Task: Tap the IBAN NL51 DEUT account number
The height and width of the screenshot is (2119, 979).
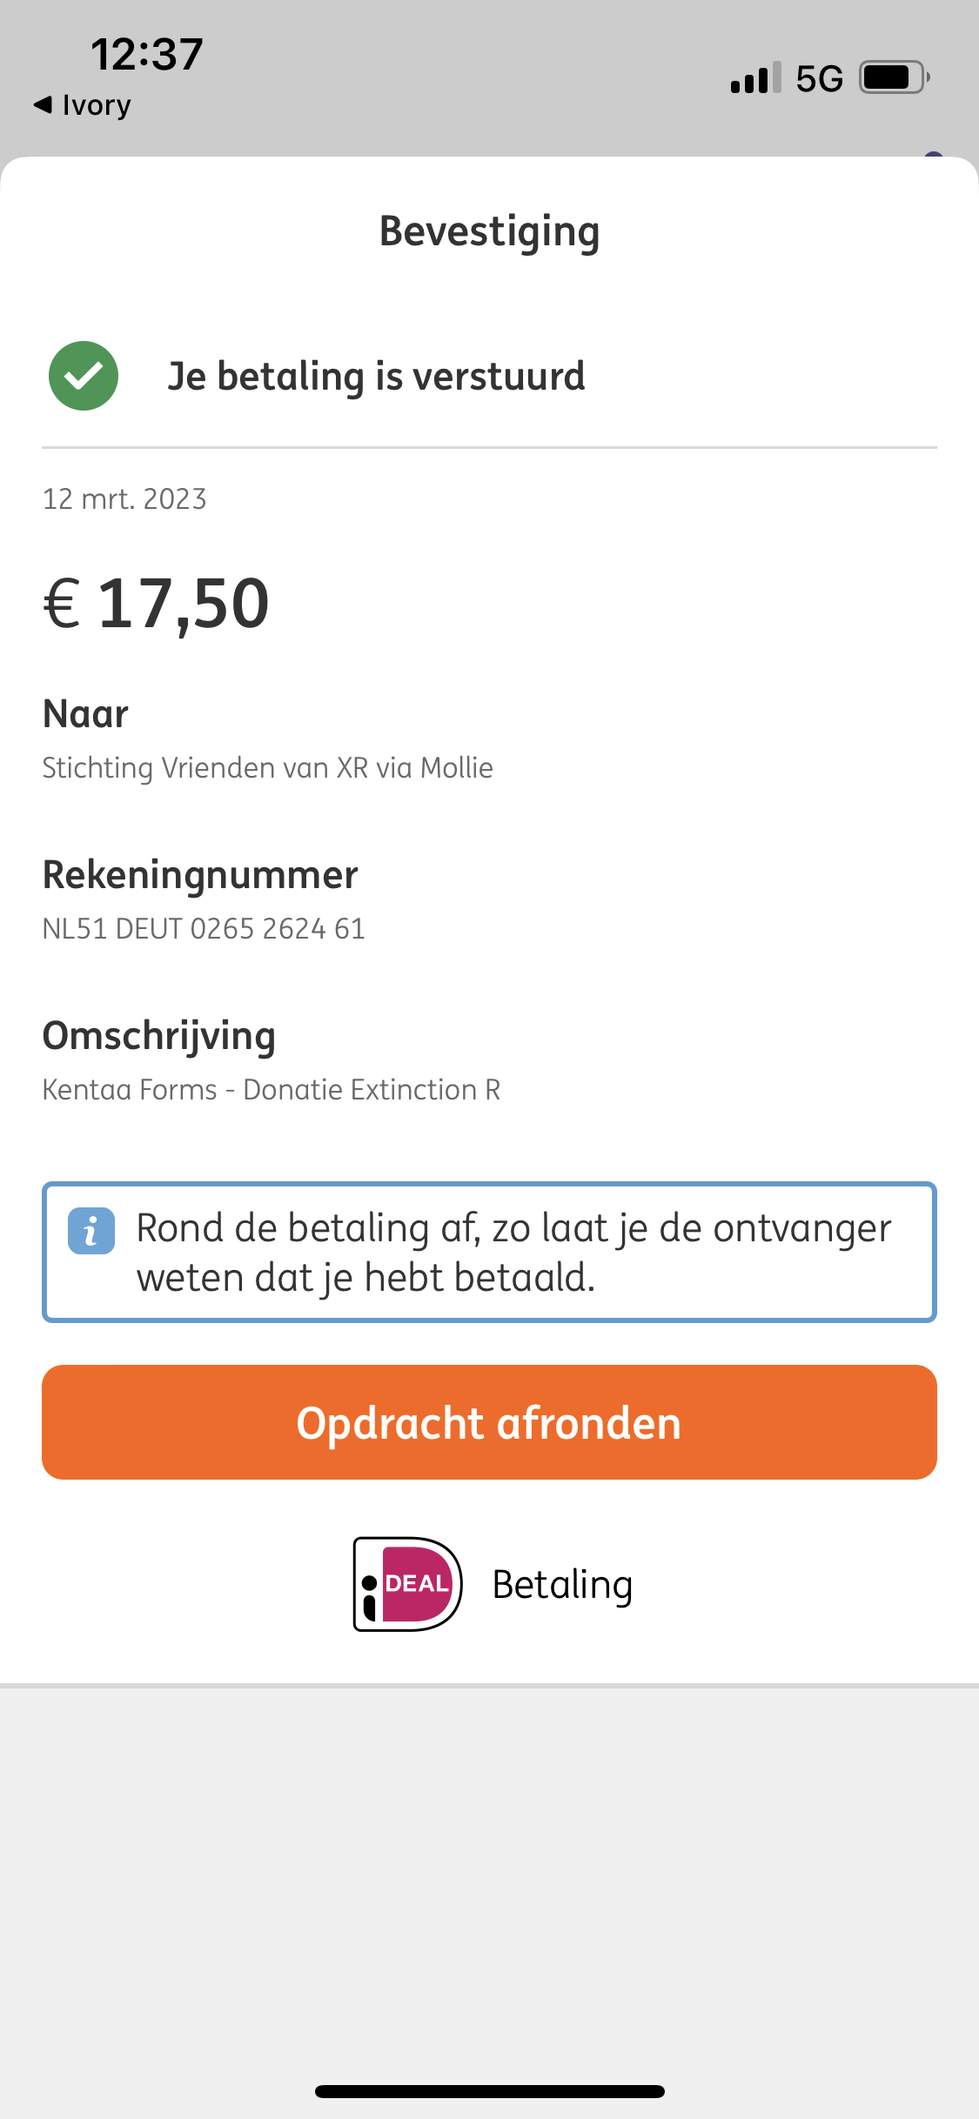Action: point(203,929)
